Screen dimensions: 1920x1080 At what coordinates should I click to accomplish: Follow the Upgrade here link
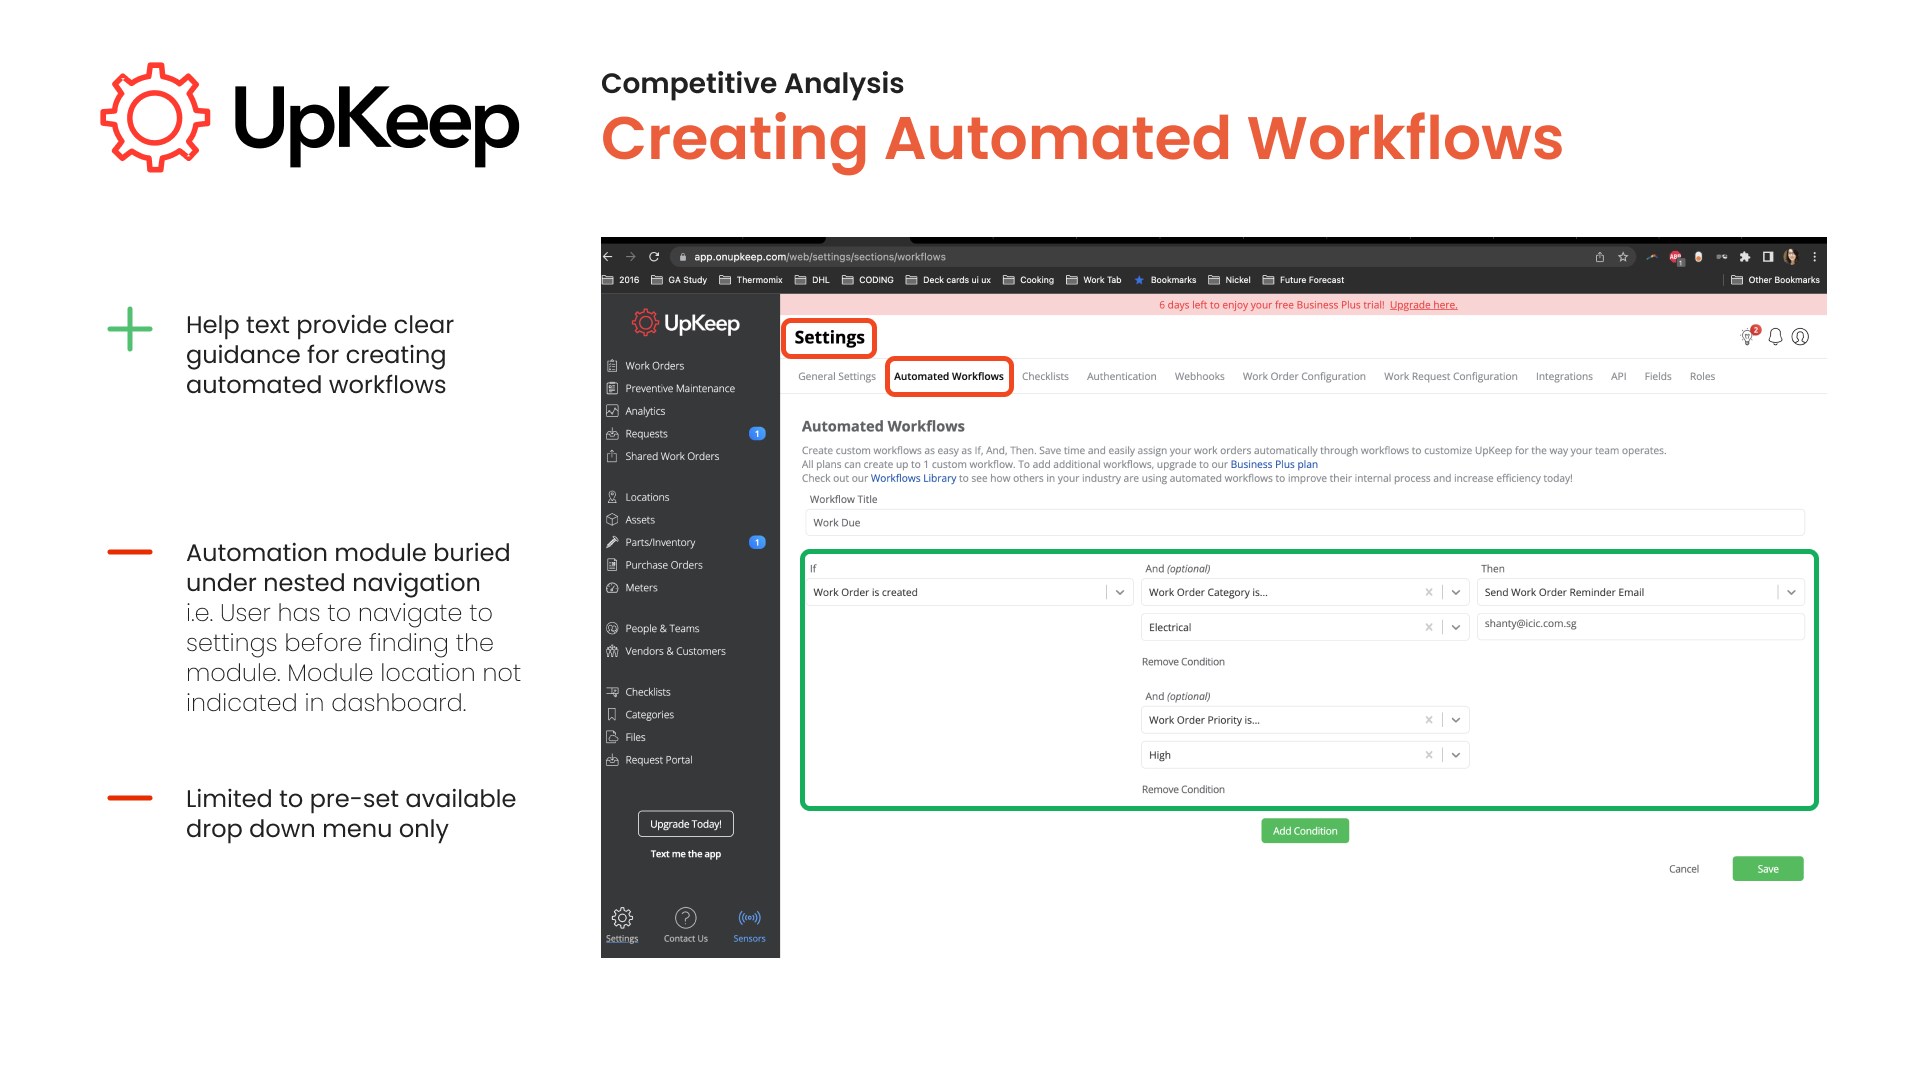tap(1423, 305)
